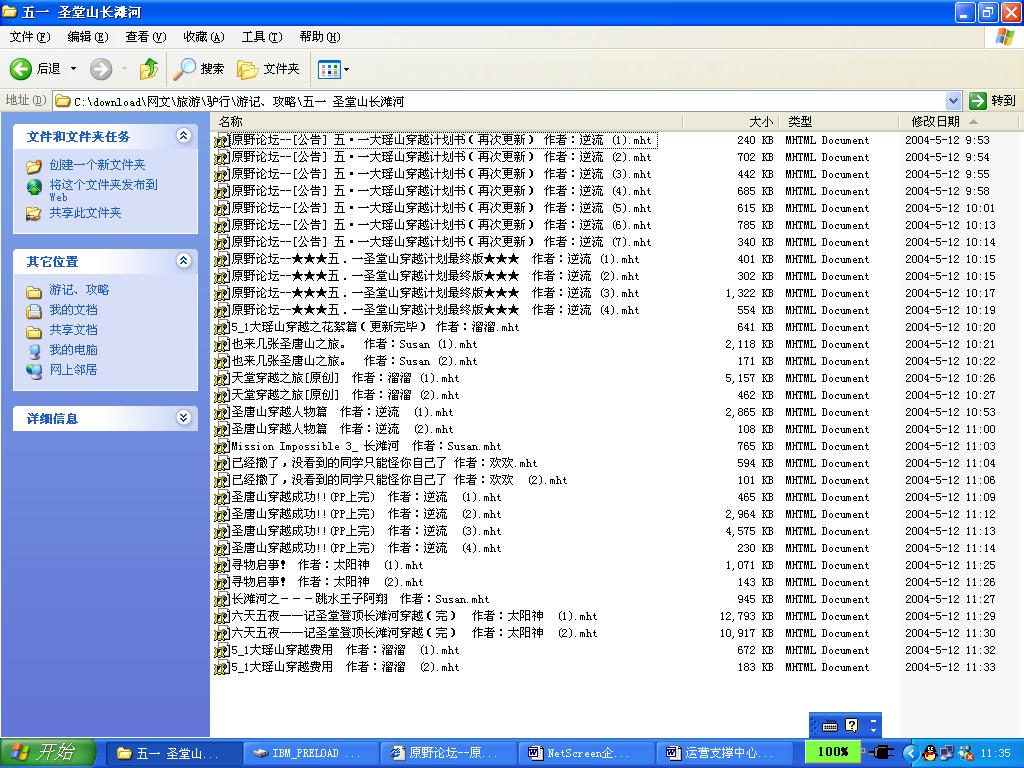This screenshot has height=768, width=1024.
Task: Open the 工具(T) menu
Action: (261, 37)
